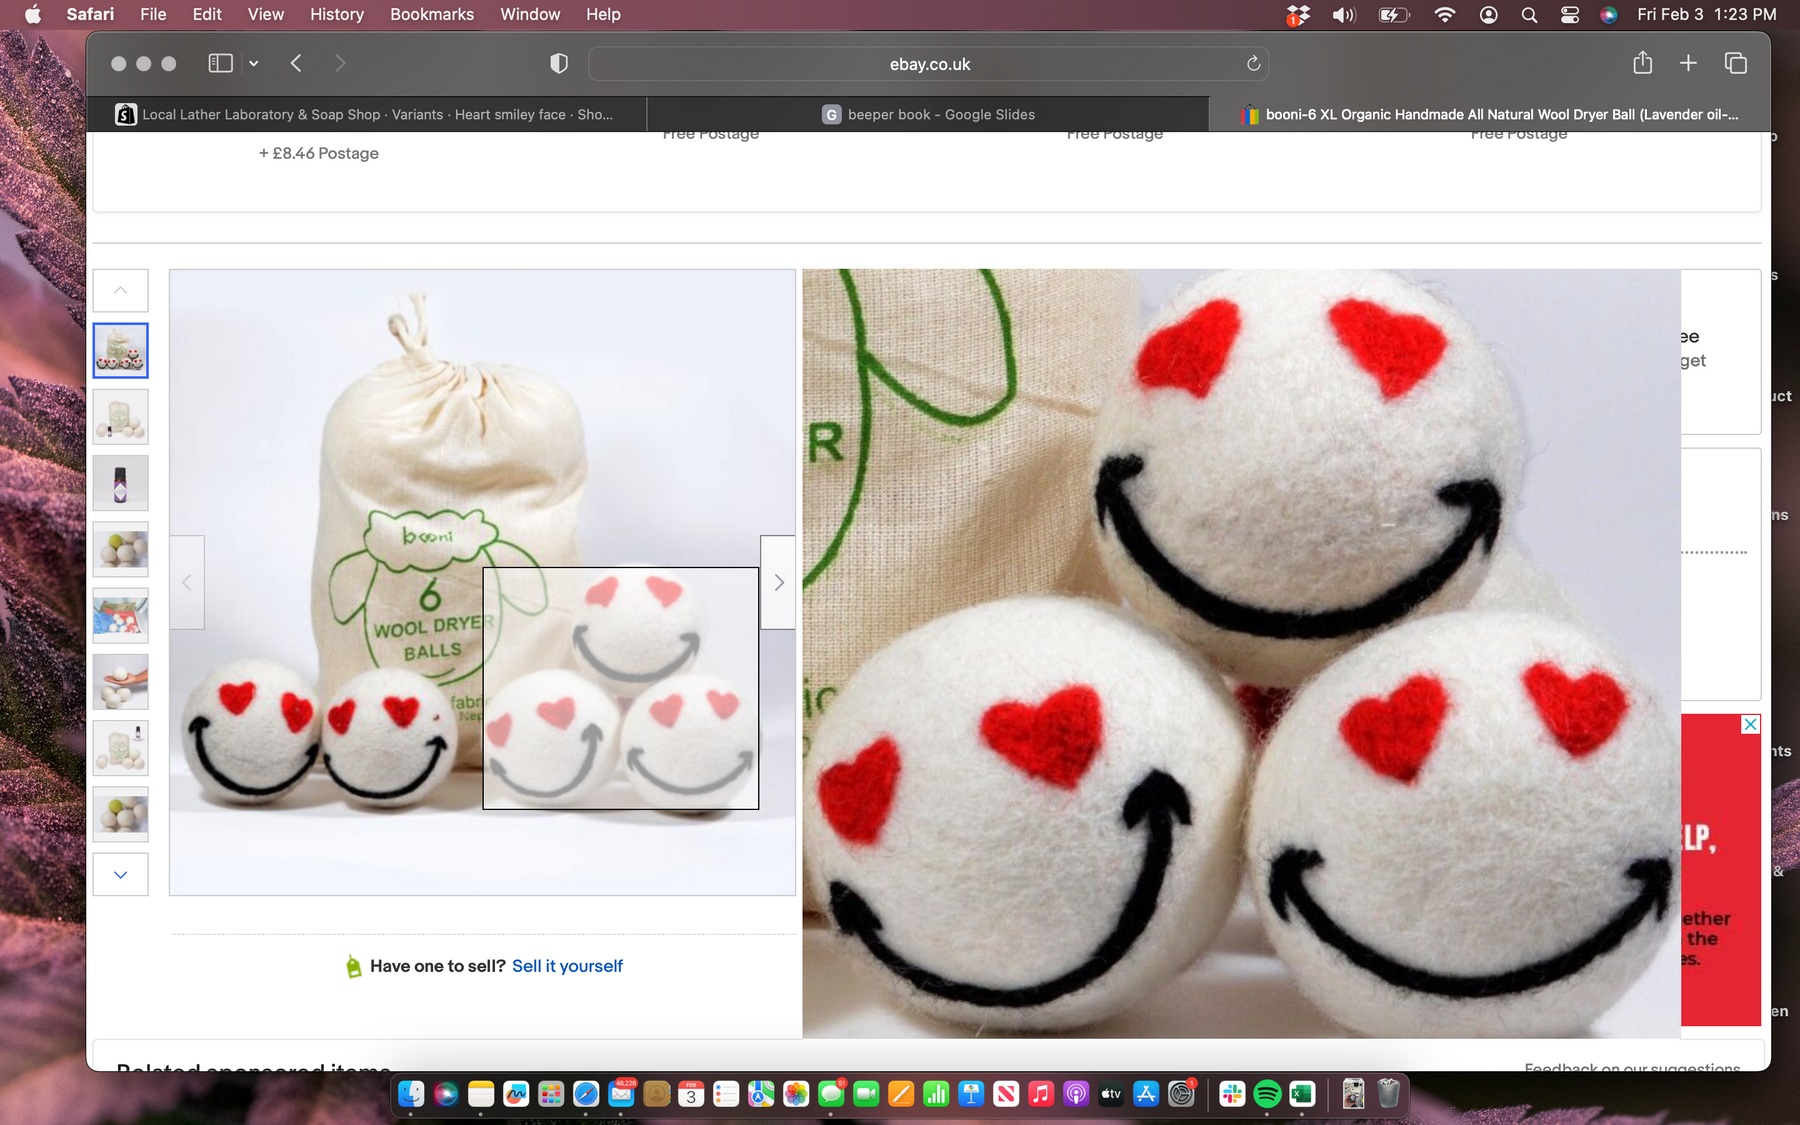Show the tab overview

(x=1736, y=63)
